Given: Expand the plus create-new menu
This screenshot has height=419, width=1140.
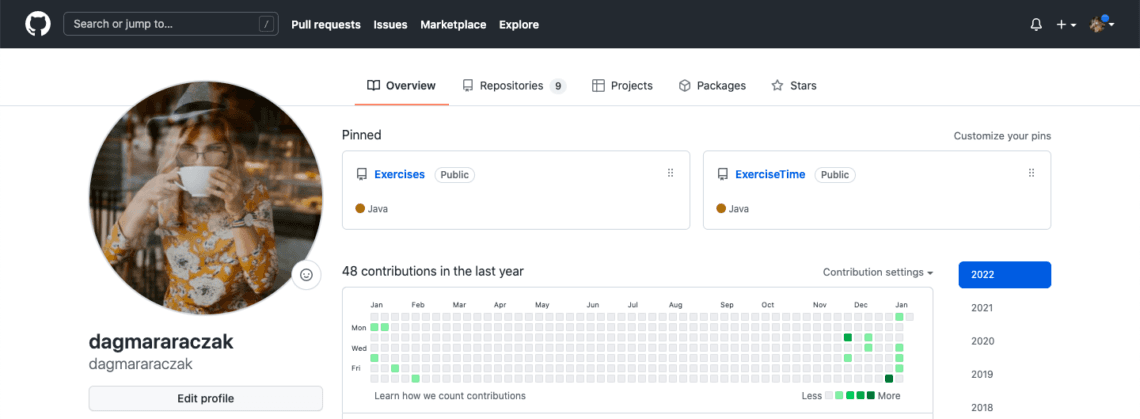Looking at the screenshot, I should (1066, 24).
